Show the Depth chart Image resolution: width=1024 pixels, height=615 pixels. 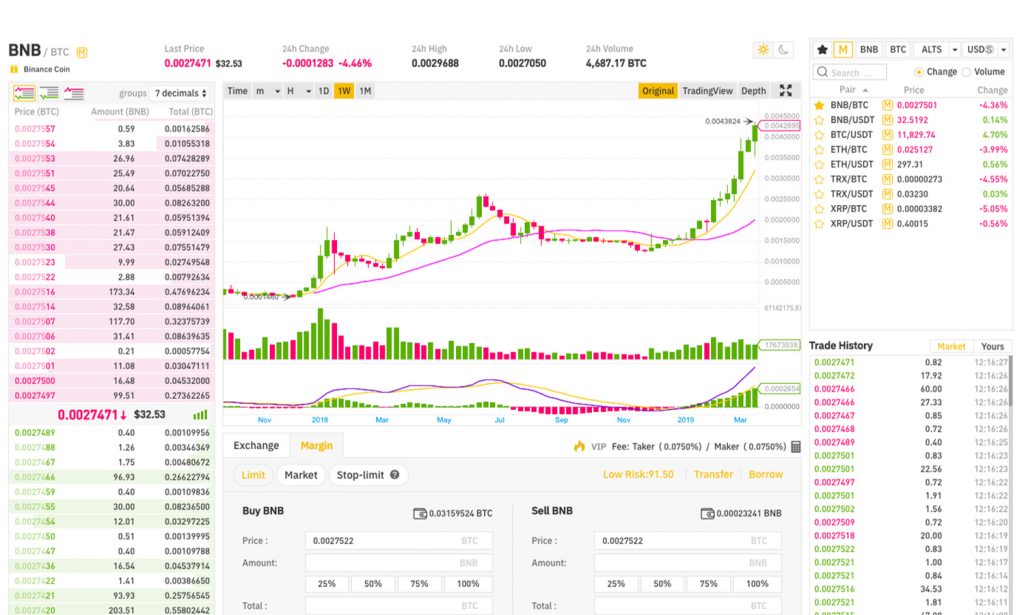pos(754,91)
